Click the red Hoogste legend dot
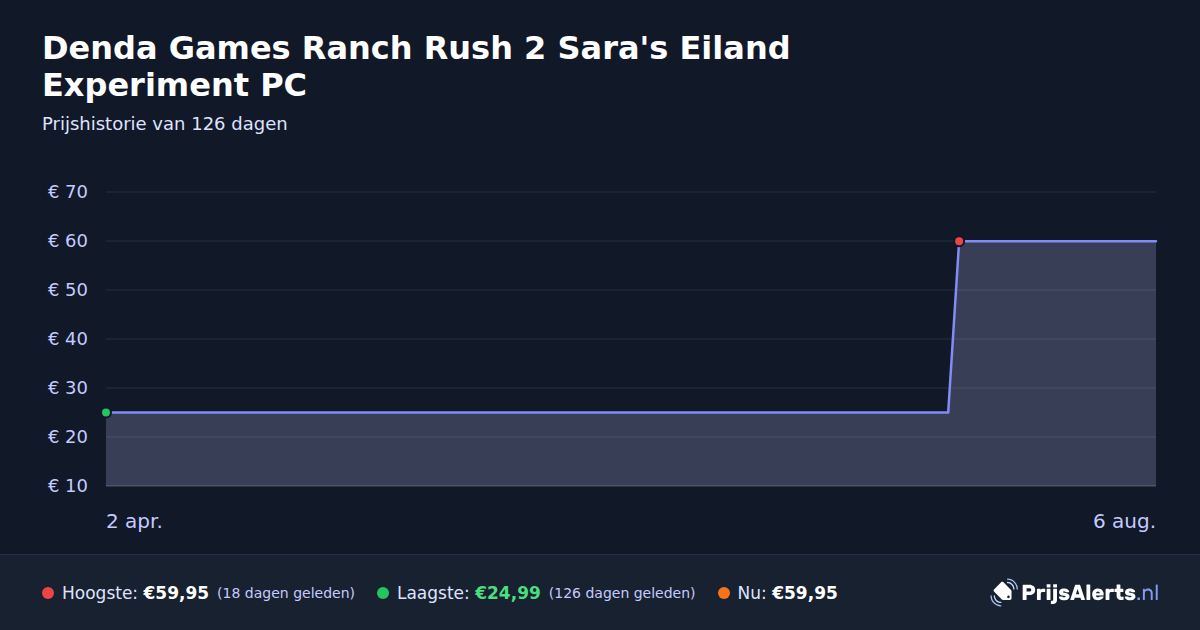Viewport: 1200px width, 630px height. pos(48,593)
